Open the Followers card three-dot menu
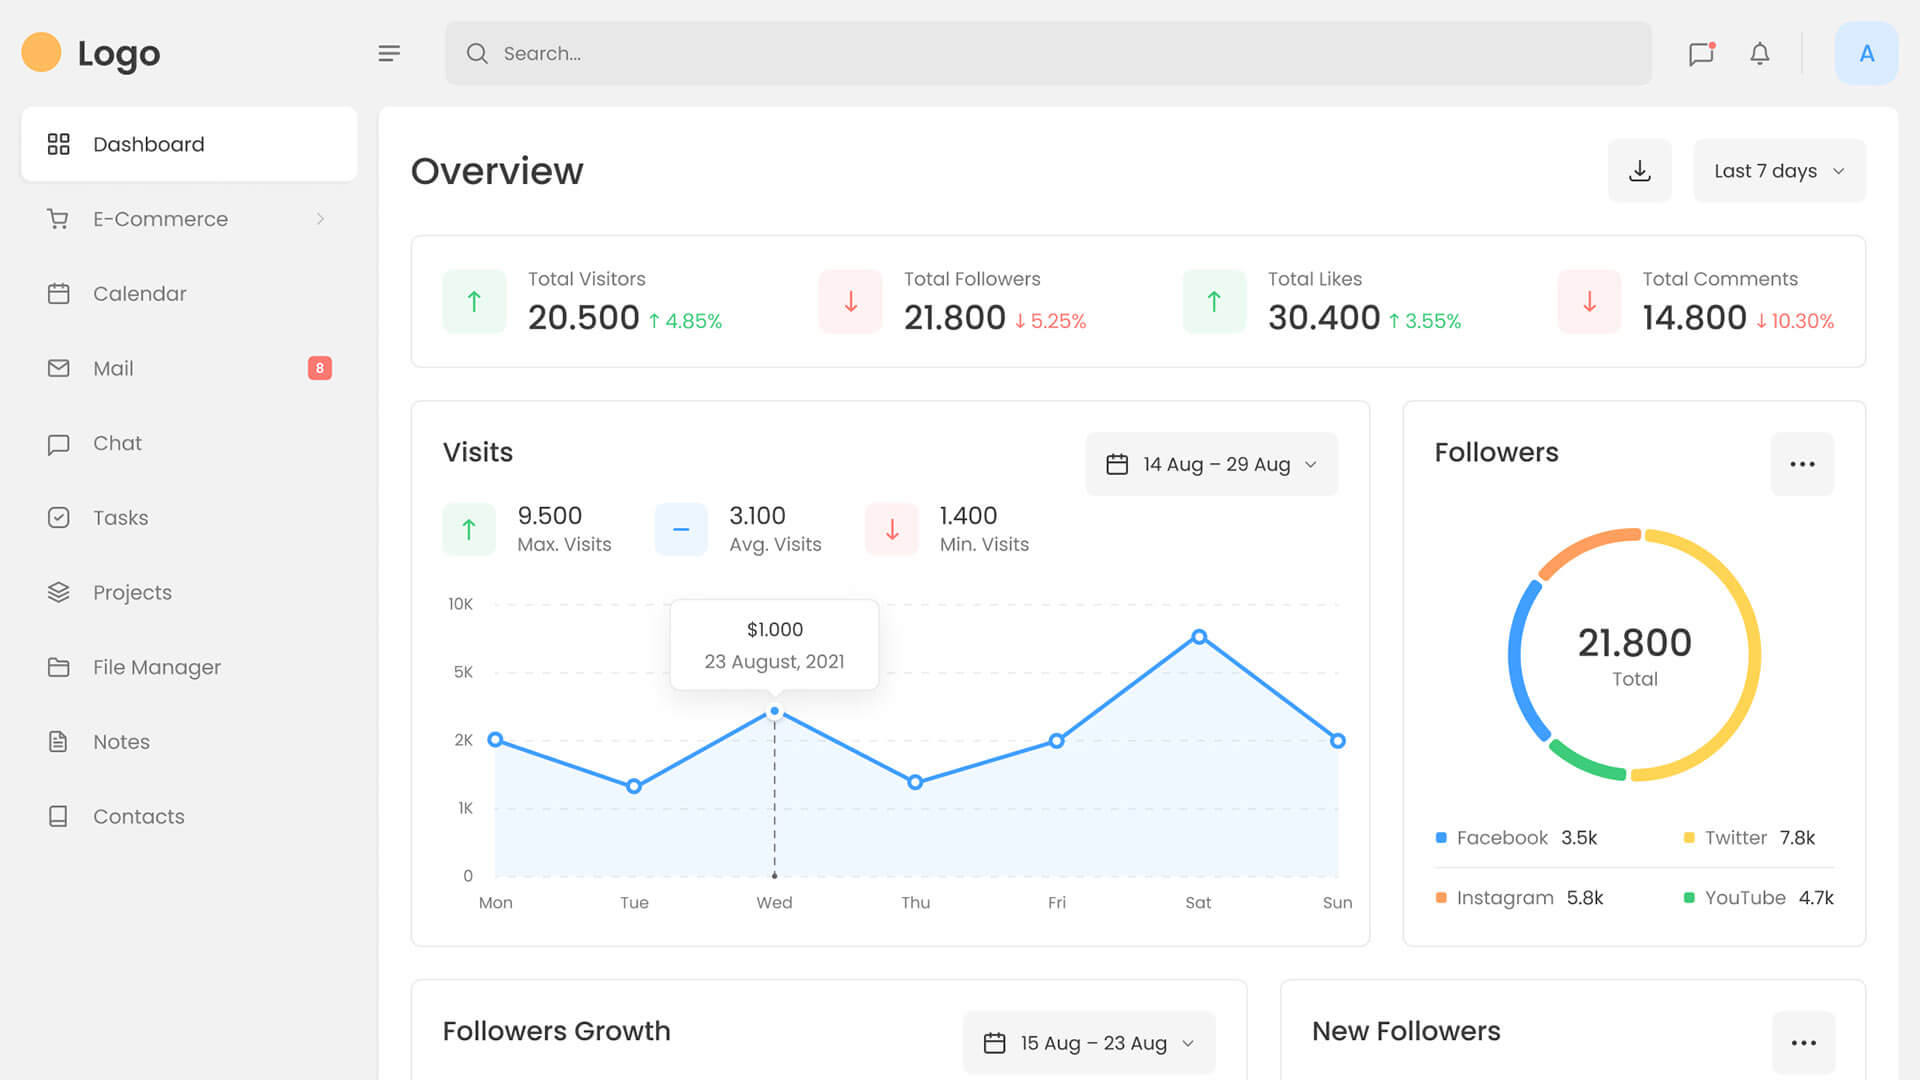1920x1080 pixels. (x=1802, y=464)
